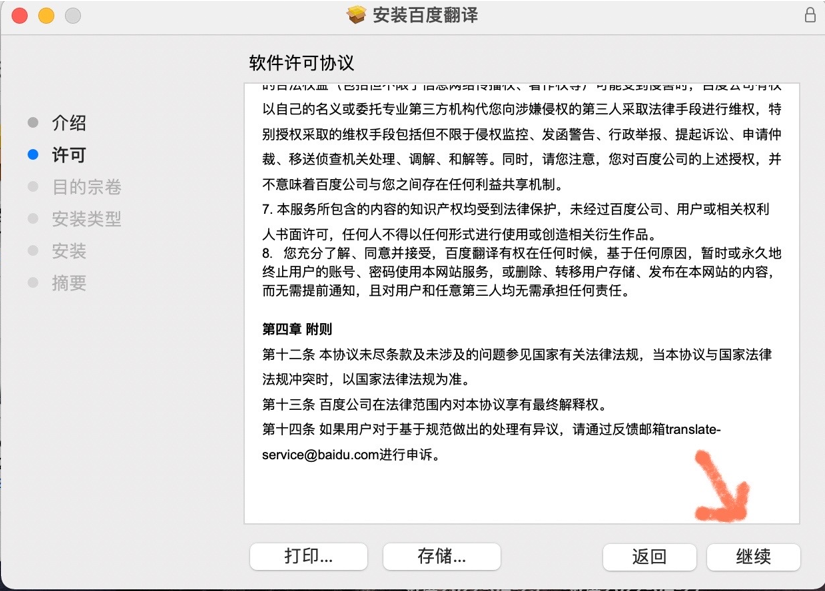
Task: Click the blue bullet beside 许可
Action: pyautogui.click(x=33, y=154)
